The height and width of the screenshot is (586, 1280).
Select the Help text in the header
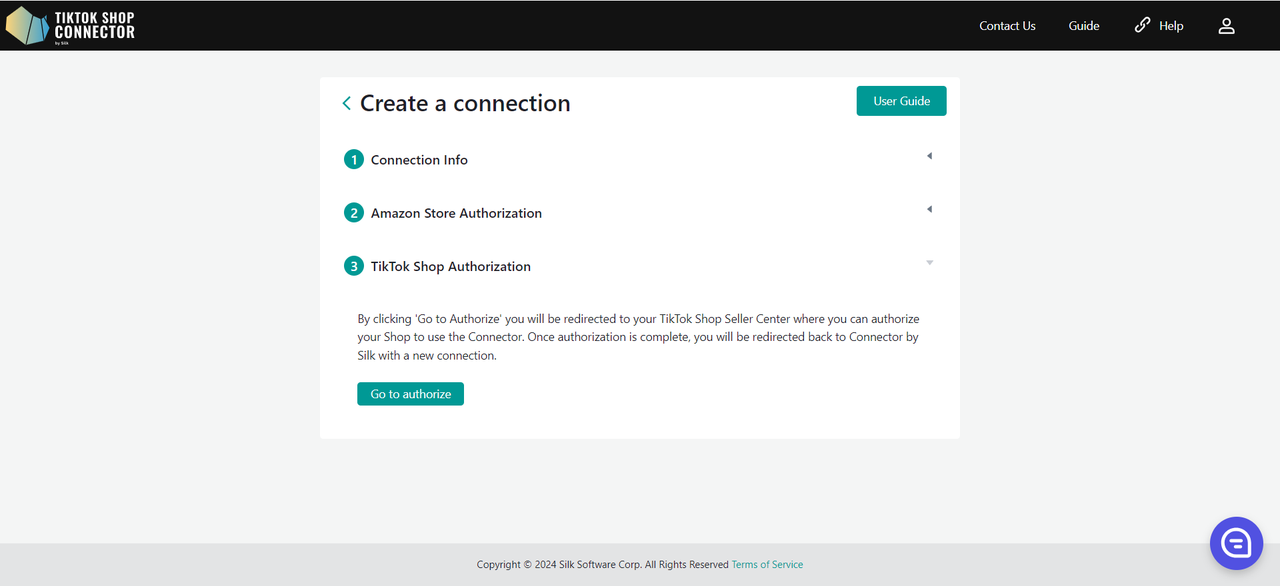point(1171,26)
